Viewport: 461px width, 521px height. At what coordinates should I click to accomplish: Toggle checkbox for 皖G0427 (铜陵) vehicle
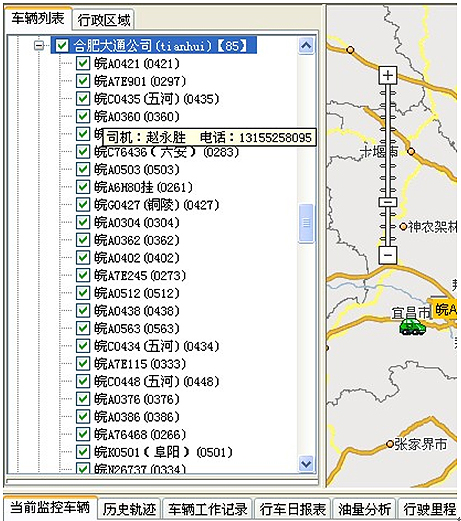[x=83, y=204]
